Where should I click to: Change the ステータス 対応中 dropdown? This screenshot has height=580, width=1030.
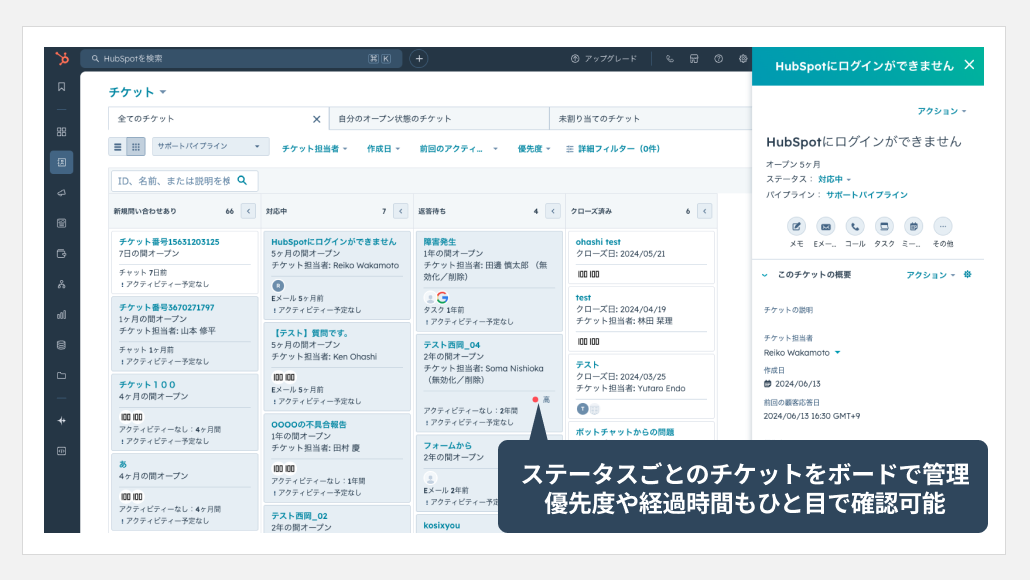tap(834, 179)
